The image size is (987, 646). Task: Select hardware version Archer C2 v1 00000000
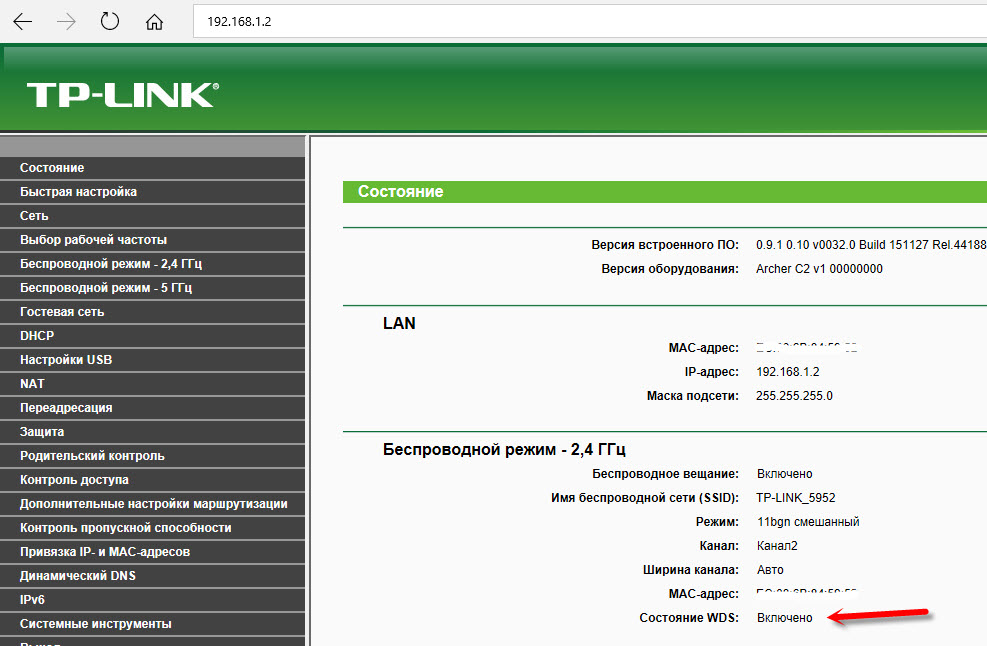click(819, 269)
